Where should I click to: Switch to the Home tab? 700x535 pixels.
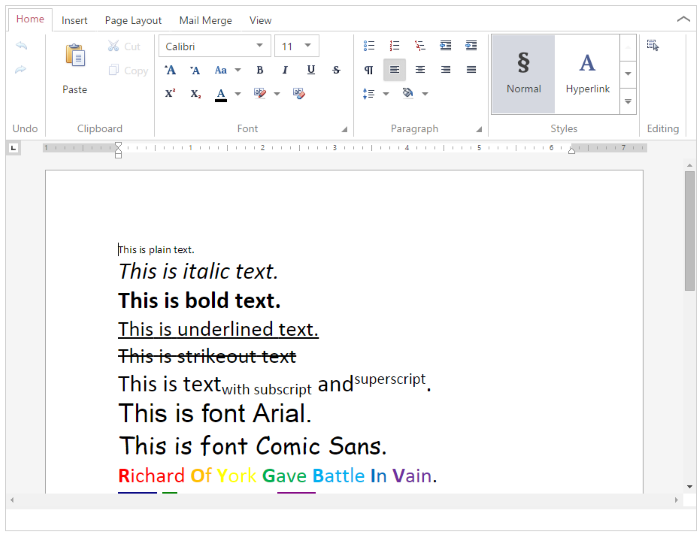click(x=30, y=19)
